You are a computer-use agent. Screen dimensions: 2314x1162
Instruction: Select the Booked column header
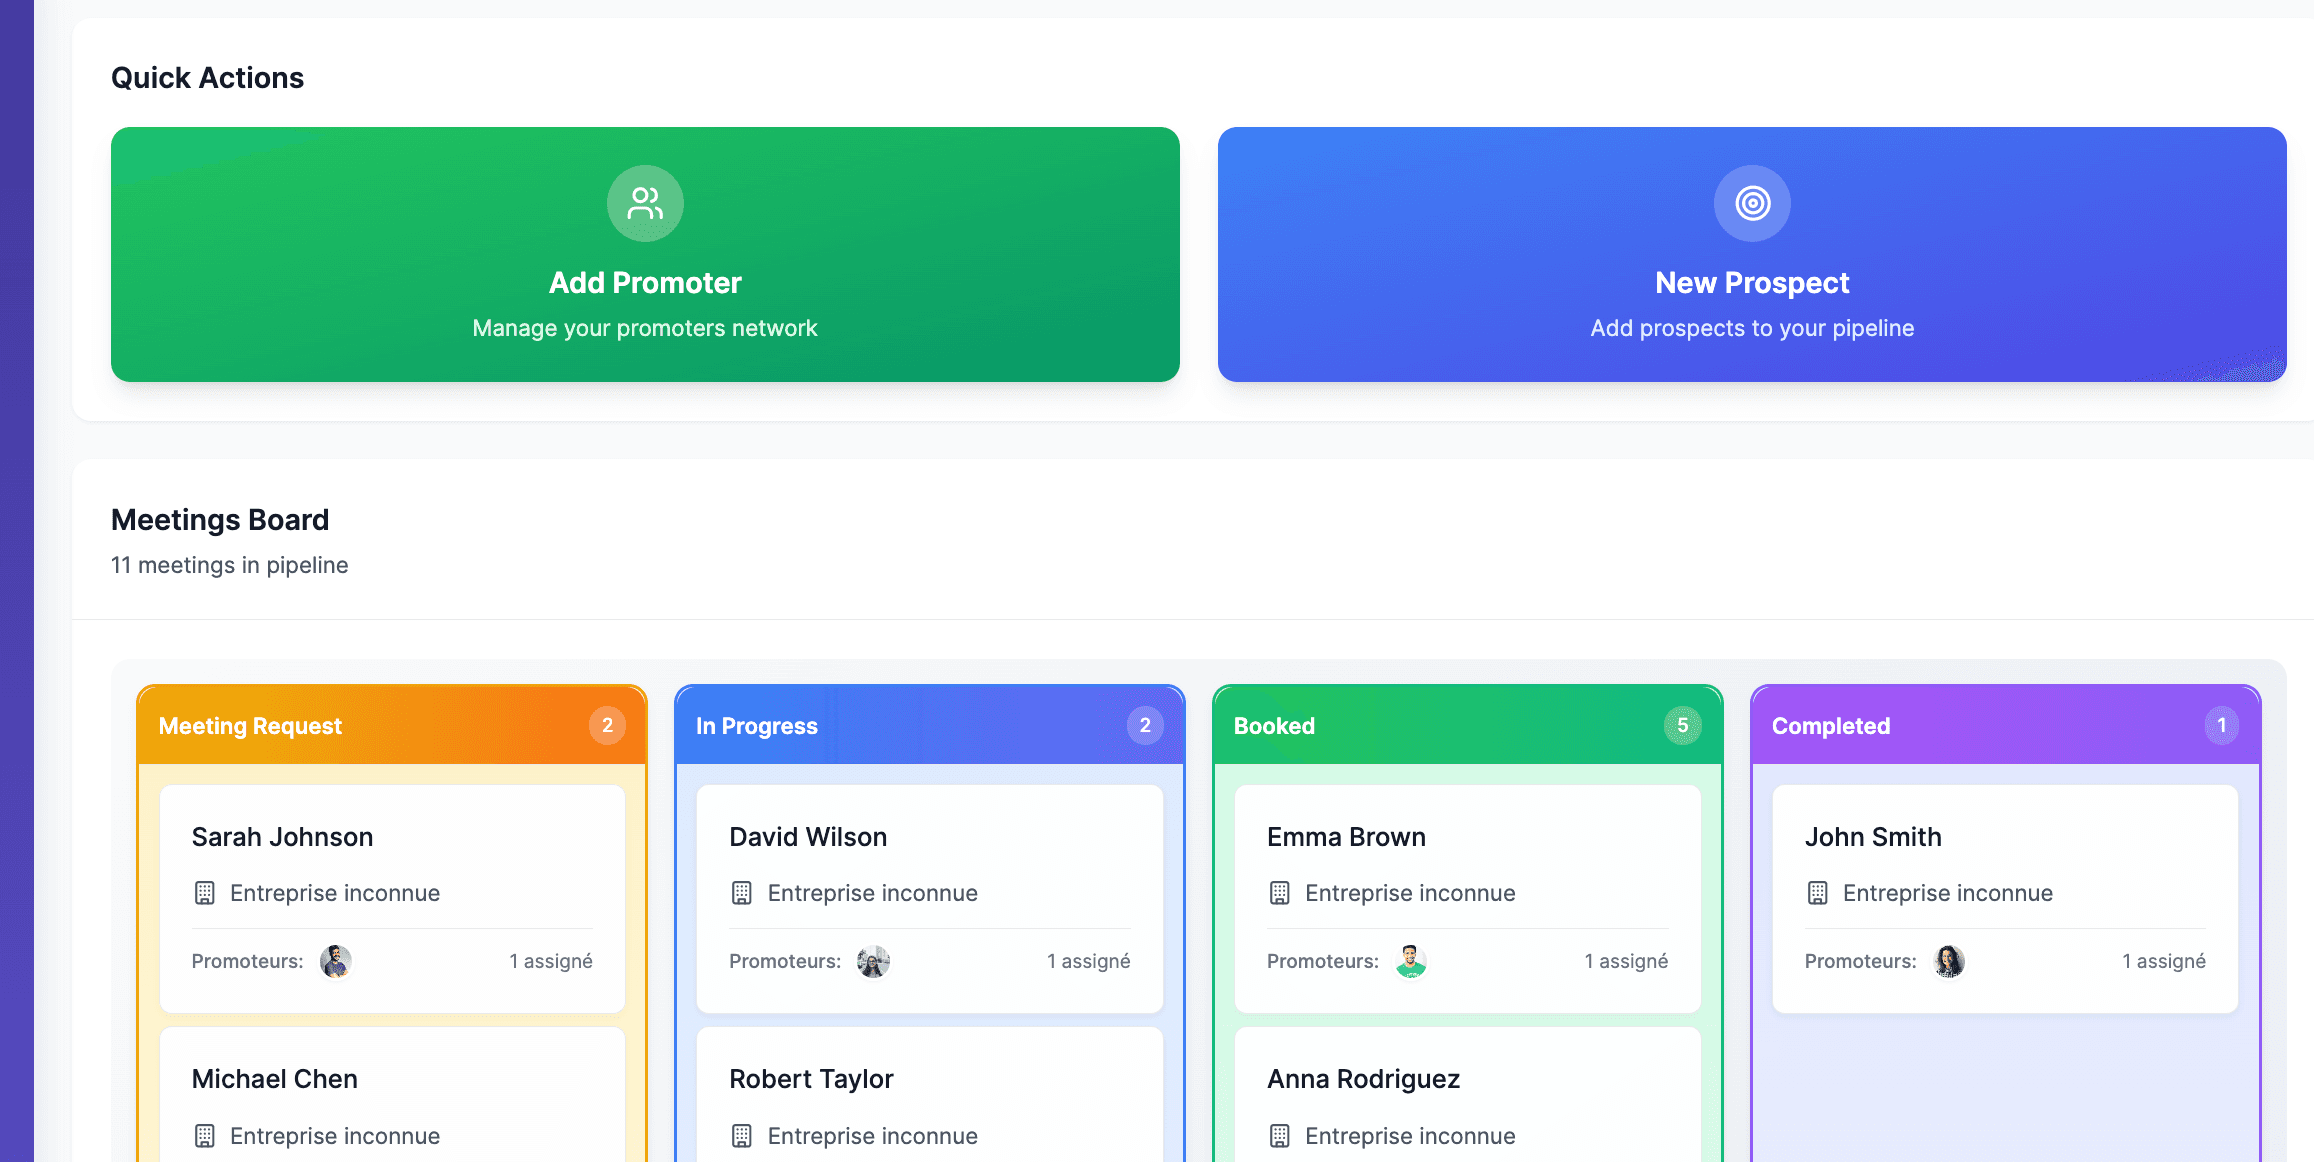[x=1468, y=725]
